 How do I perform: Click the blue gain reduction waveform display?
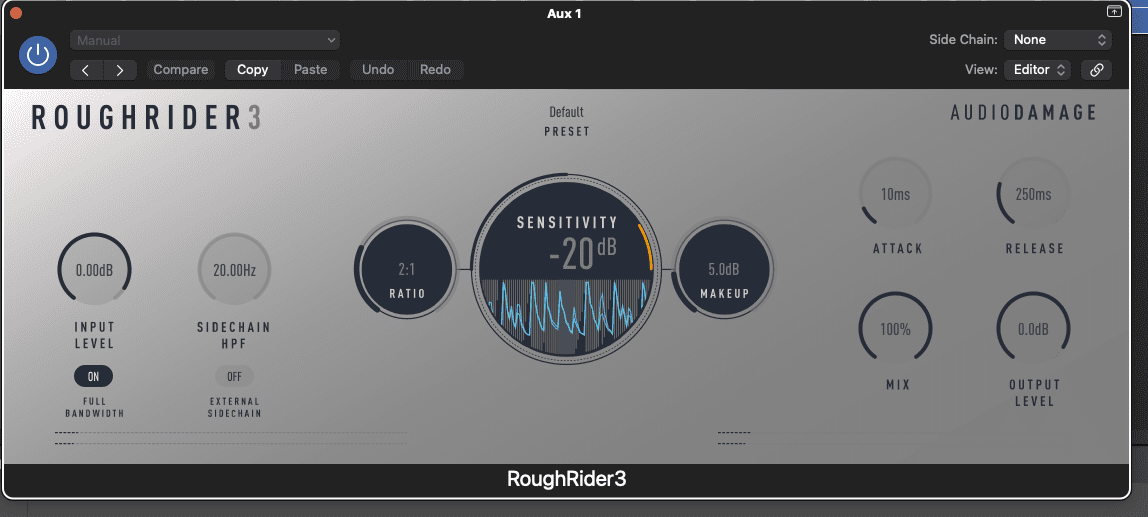tap(567, 317)
